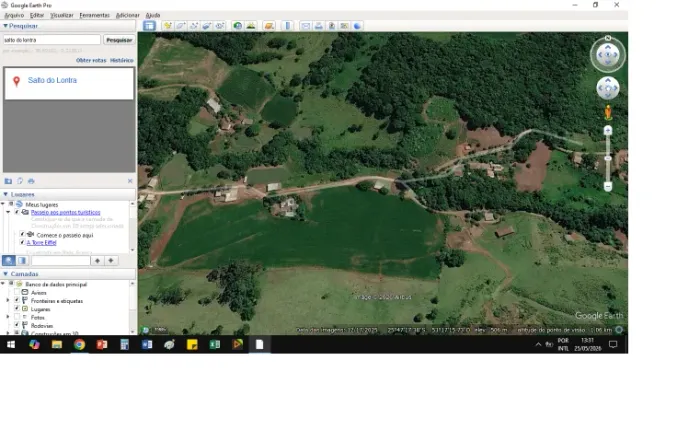Click the print icon in the toolbar
The width and height of the screenshot is (700, 442).
click(318, 26)
